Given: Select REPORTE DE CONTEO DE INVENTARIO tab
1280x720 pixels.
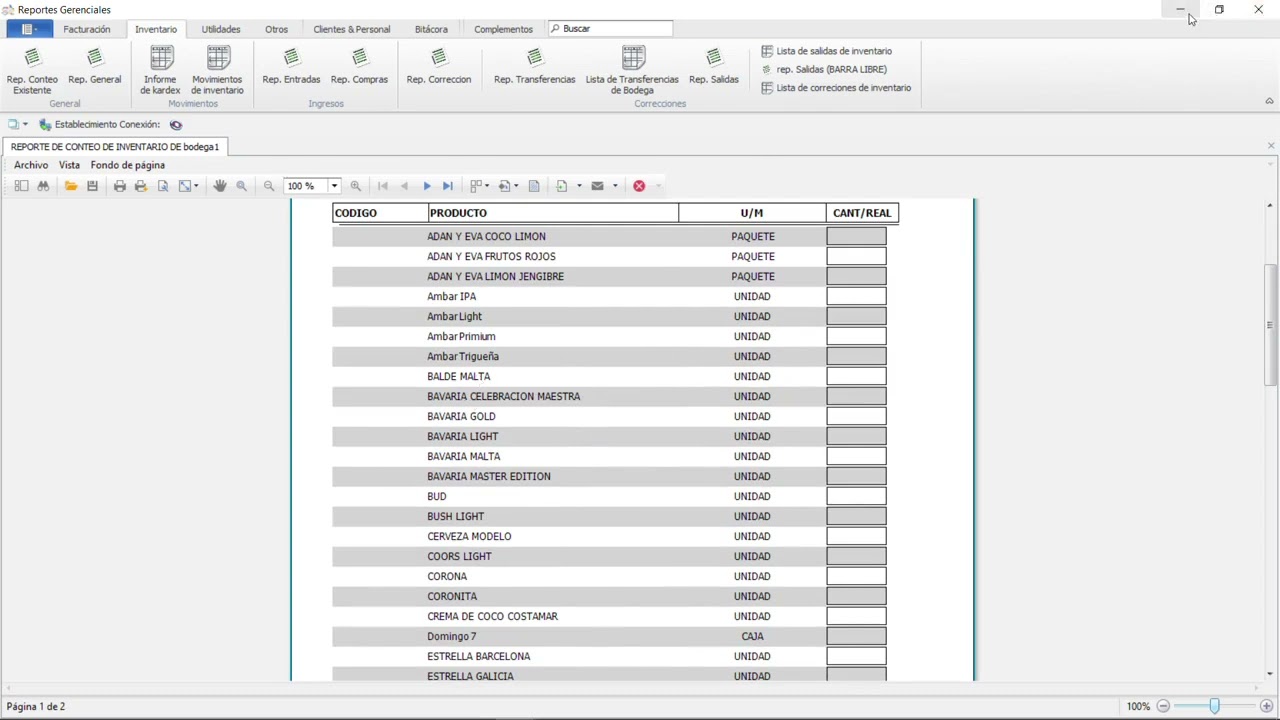Looking at the screenshot, I should click(115, 147).
